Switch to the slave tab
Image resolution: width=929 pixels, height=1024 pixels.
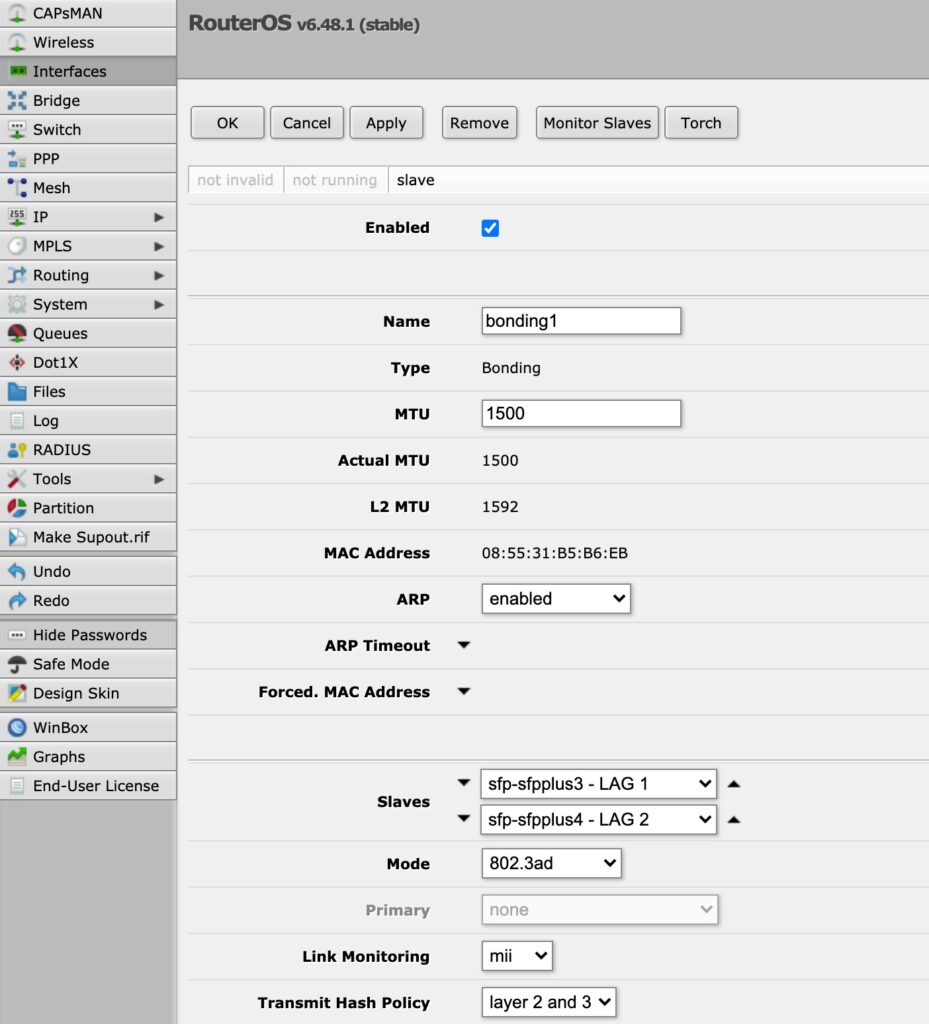(415, 180)
